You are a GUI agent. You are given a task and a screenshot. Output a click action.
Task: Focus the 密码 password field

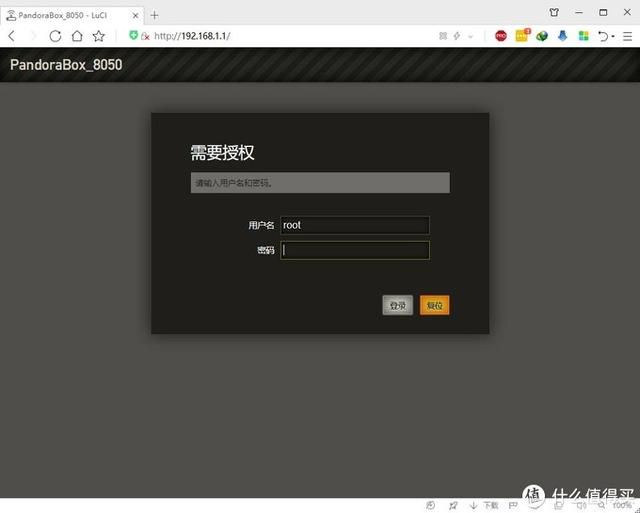[x=355, y=250]
